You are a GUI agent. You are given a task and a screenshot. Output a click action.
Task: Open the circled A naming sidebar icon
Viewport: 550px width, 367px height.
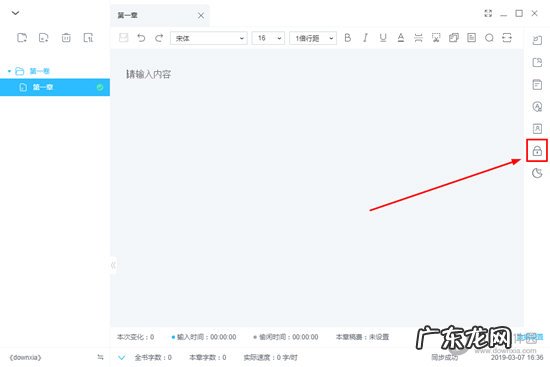537,107
